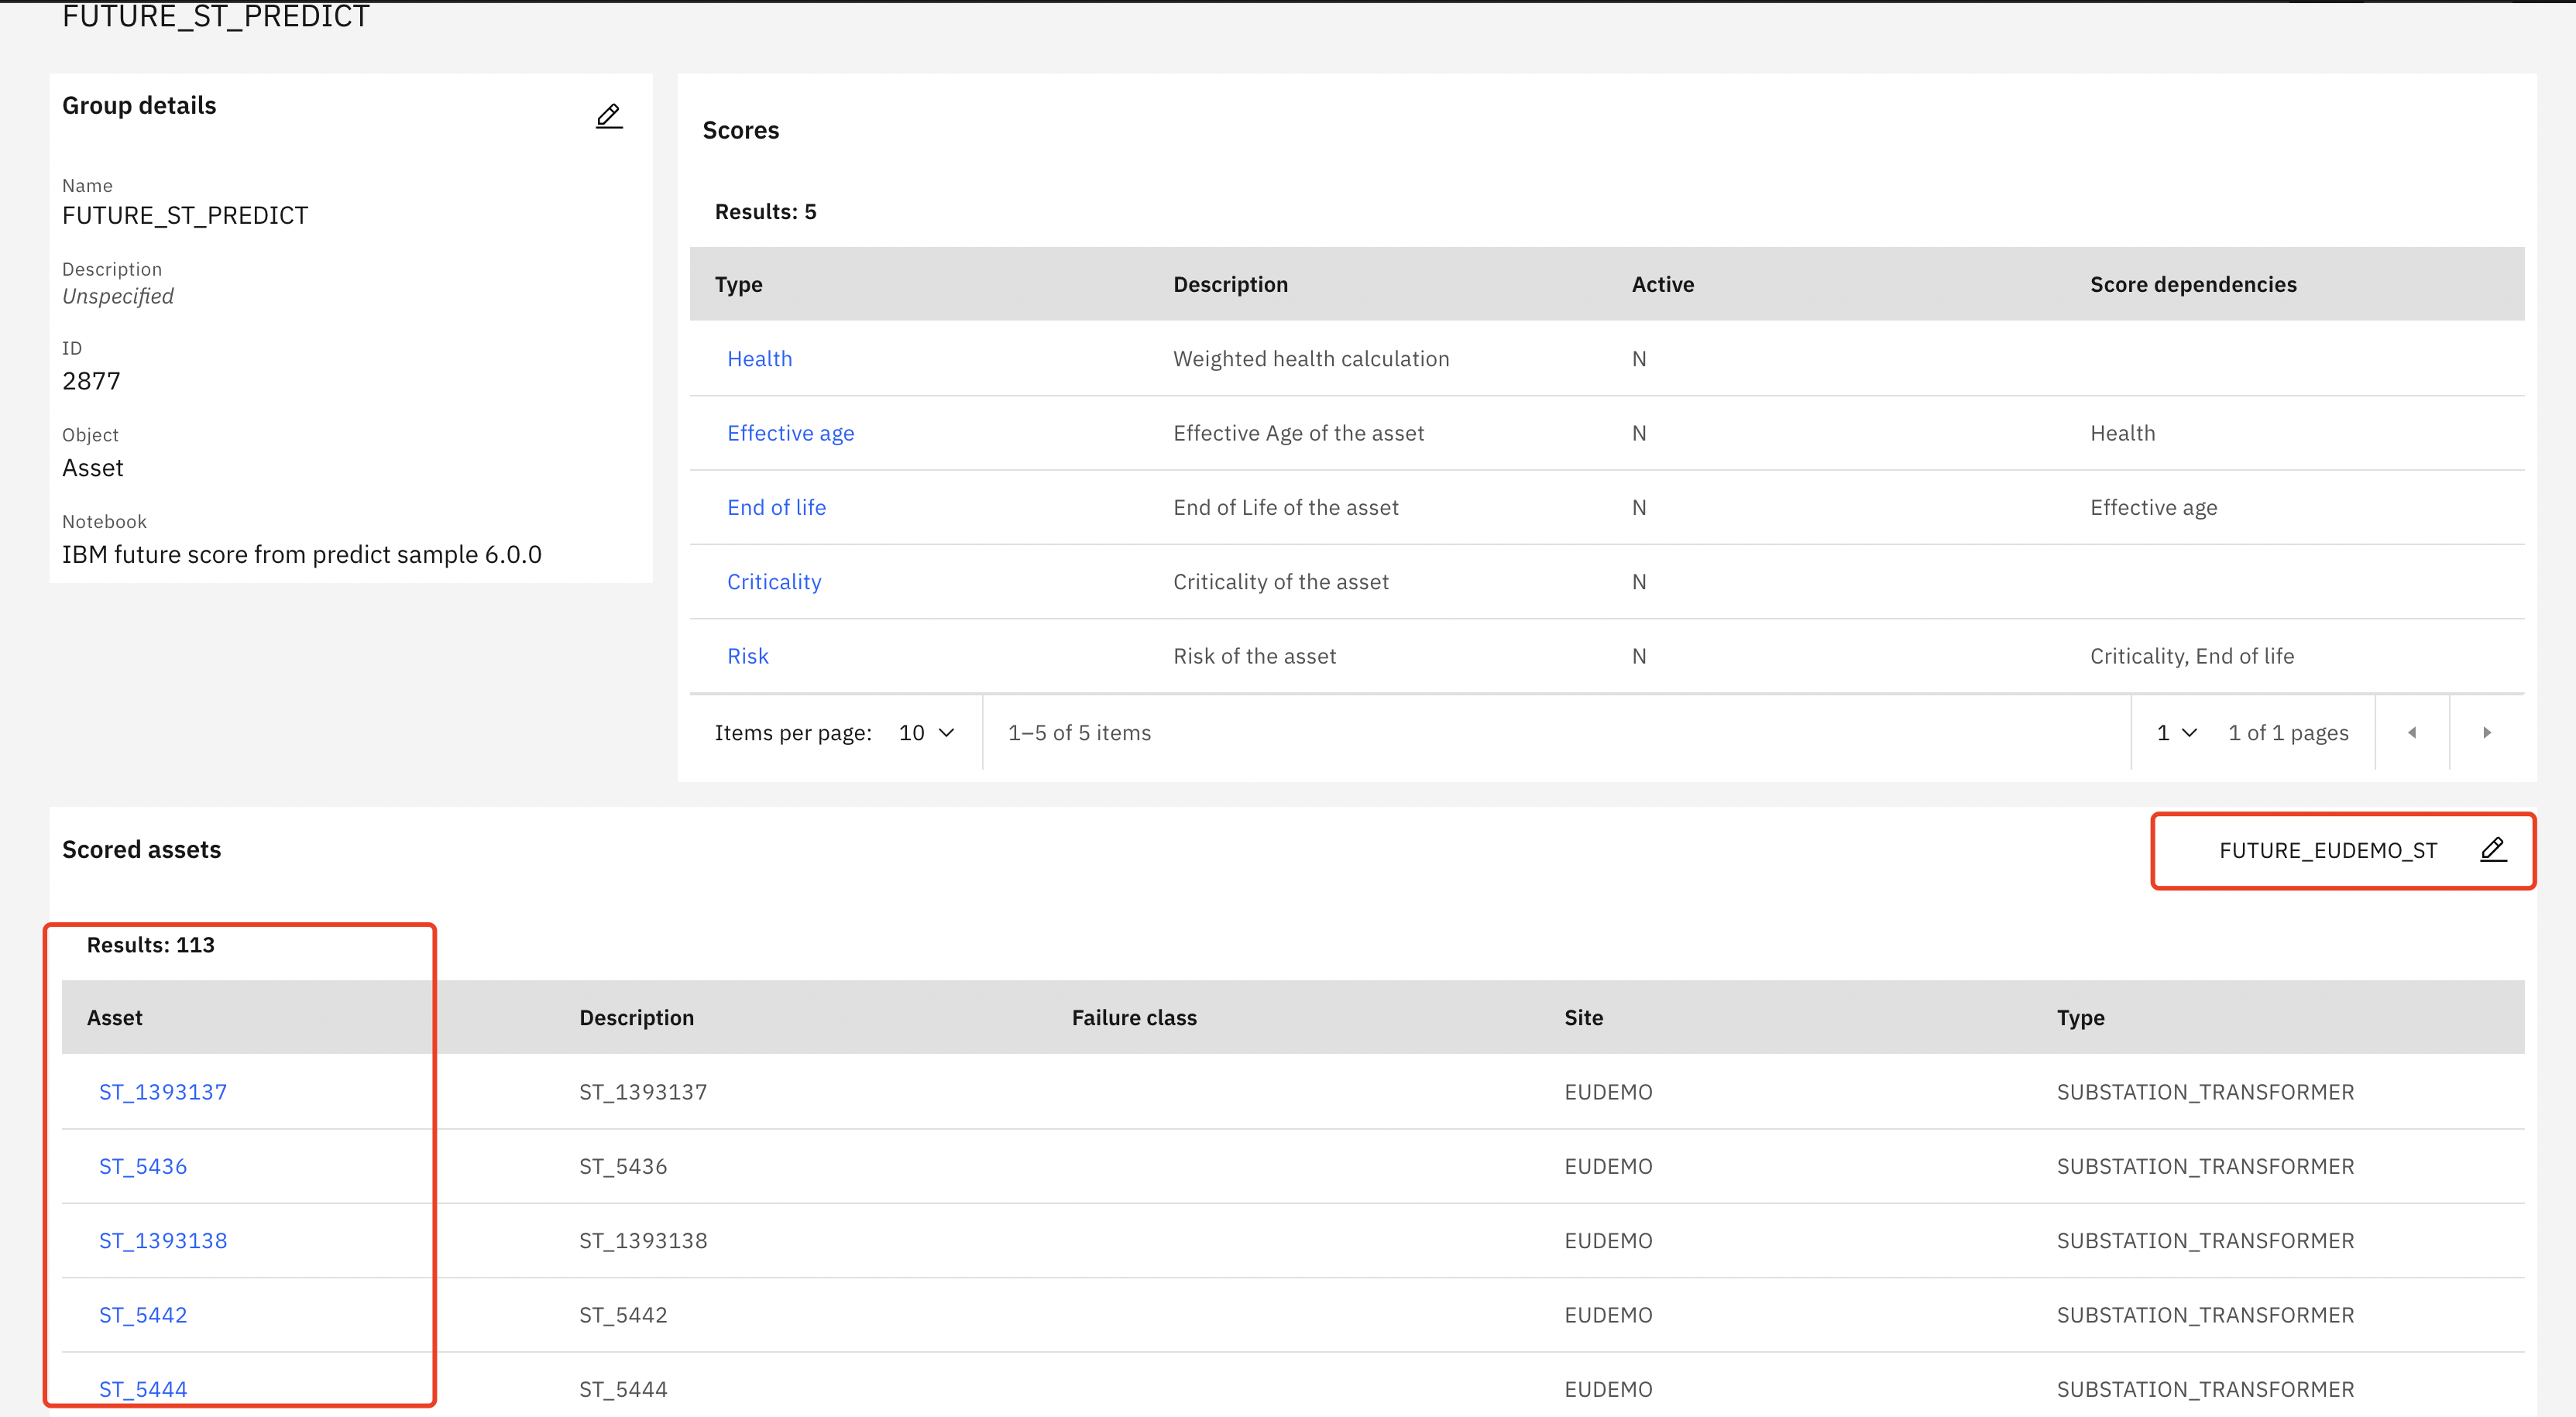This screenshot has height=1417, width=2576.
Task: Select 'Unspecified' description value
Action: (x=118, y=297)
